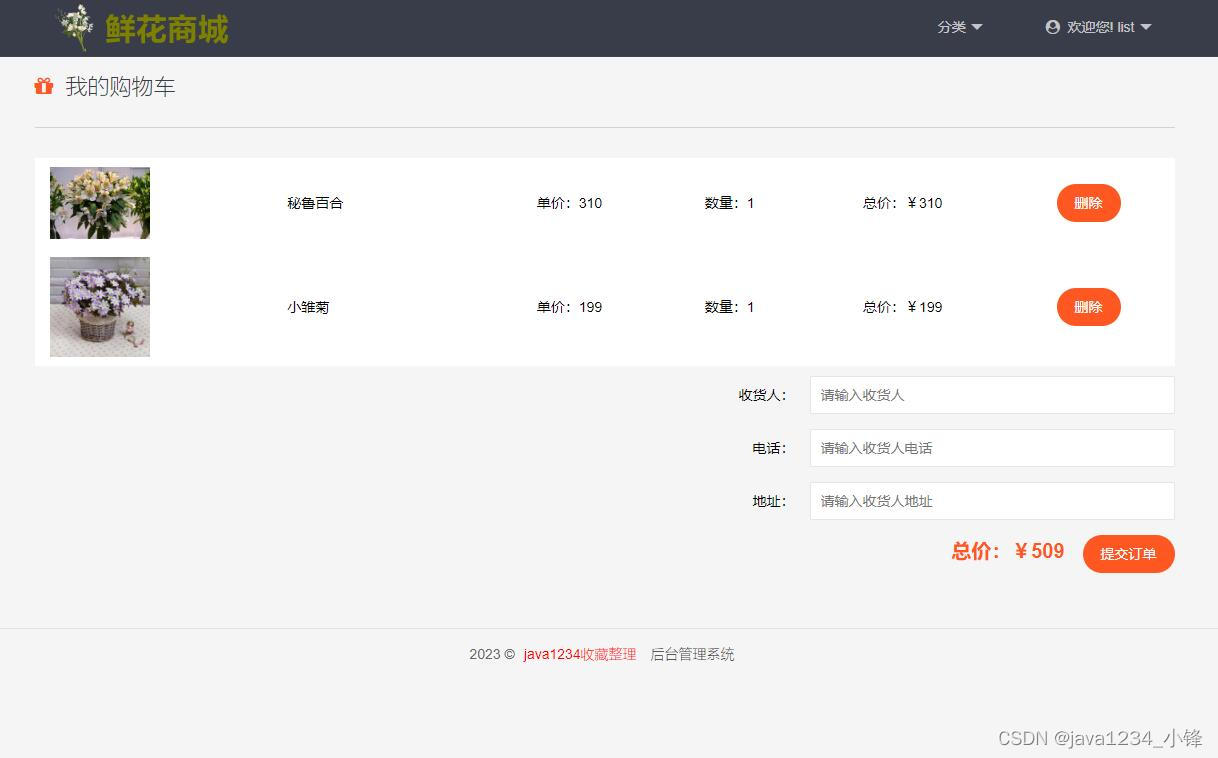The width and height of the screenshot is (1218, 758).
Task: Click the 收货人: field label
Action: (x=763, y=395)
